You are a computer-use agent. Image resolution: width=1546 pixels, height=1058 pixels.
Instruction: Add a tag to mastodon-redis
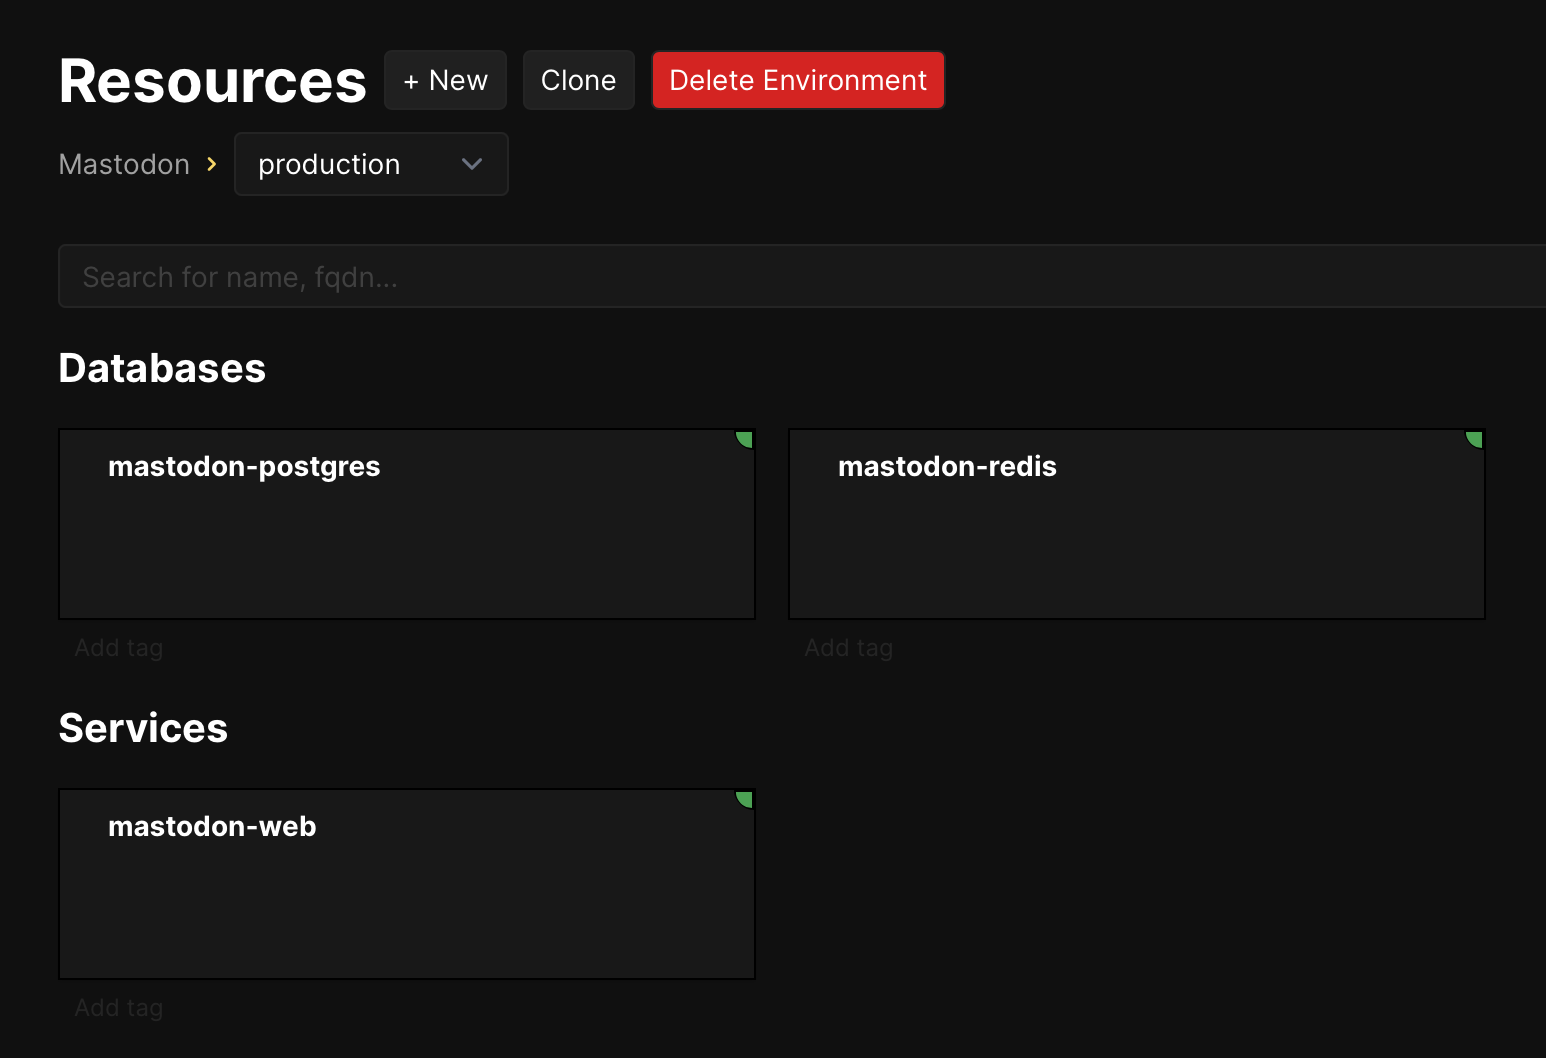click(x=847, y=647)
